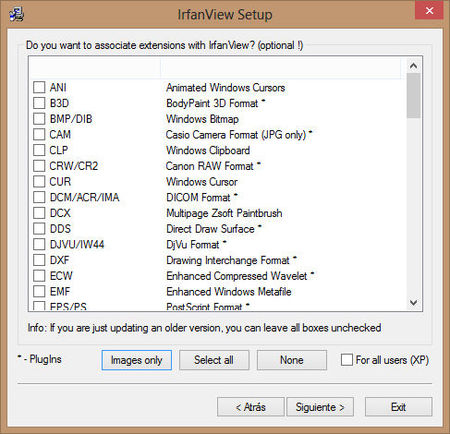
Task: Tick the CAM extension checkbox
Action: click(39, 134)
